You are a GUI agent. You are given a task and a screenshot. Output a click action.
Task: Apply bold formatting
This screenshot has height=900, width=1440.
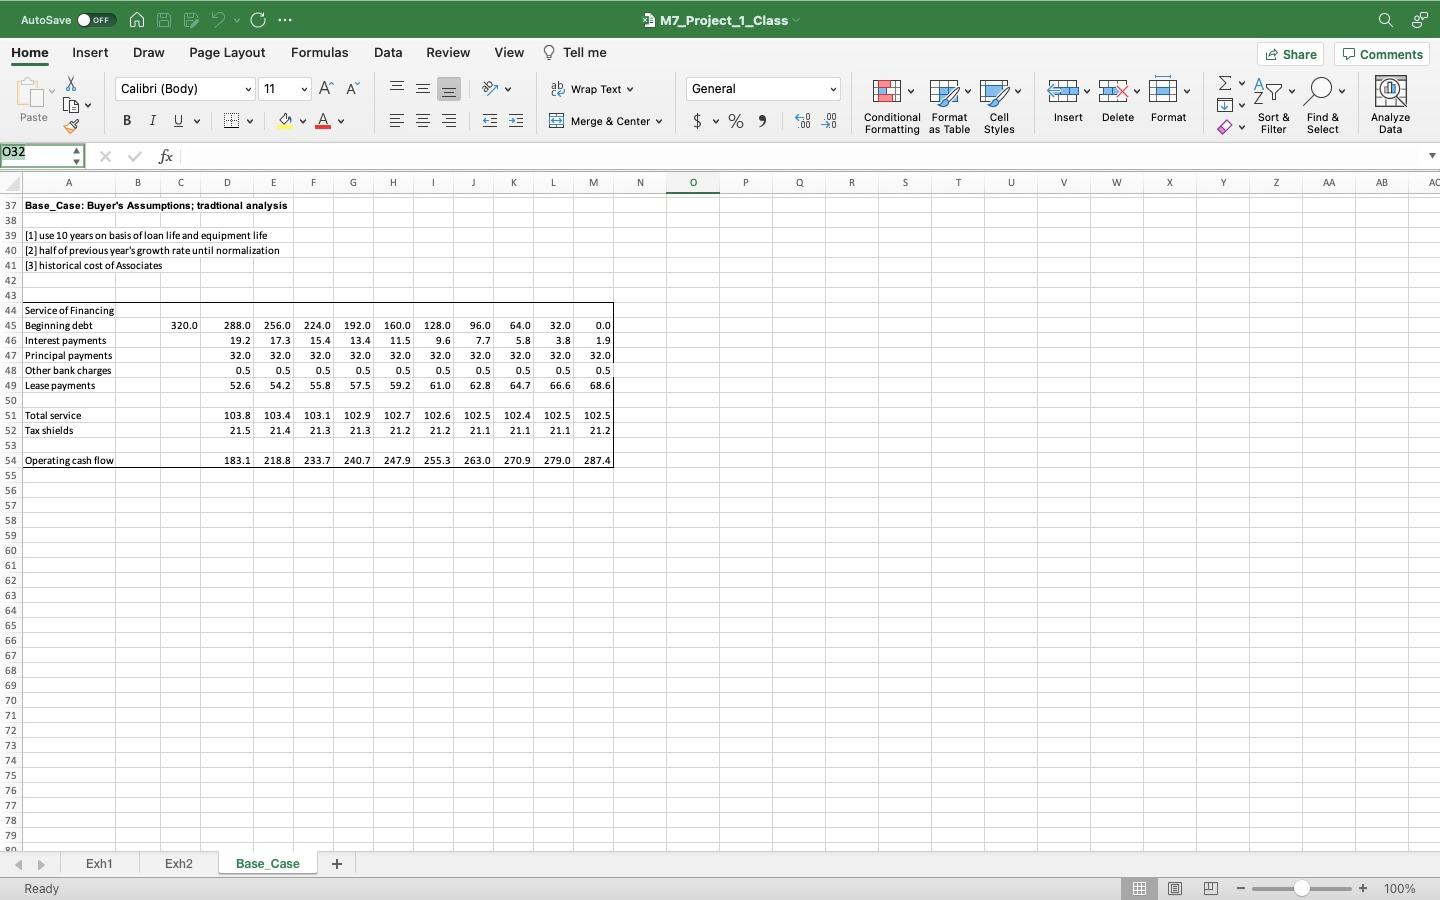[126, 120]
